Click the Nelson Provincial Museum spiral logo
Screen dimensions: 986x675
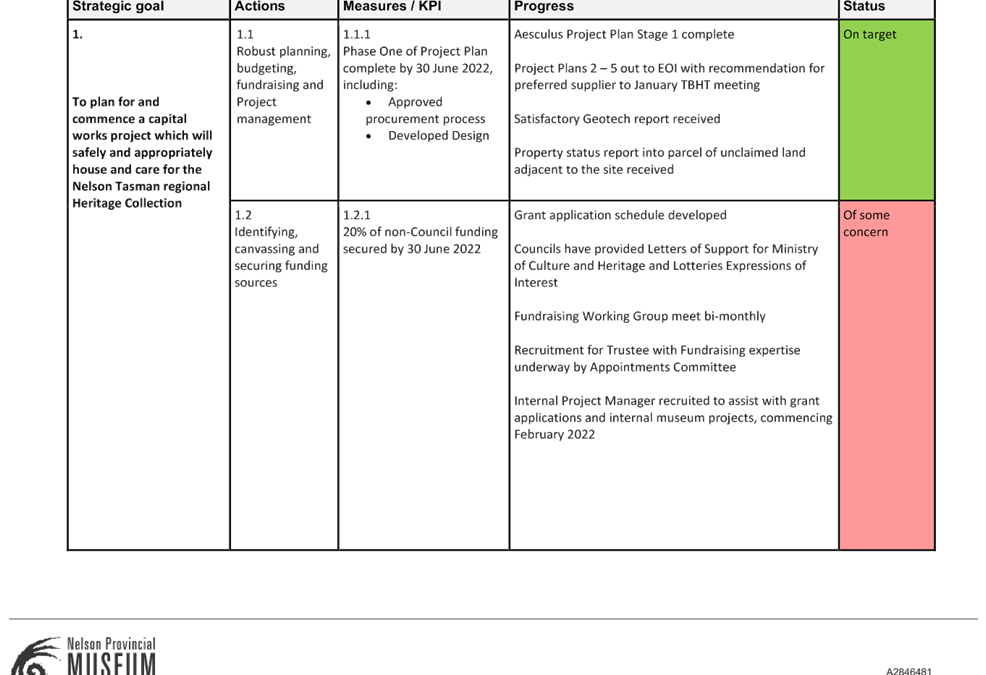(37, 656)
